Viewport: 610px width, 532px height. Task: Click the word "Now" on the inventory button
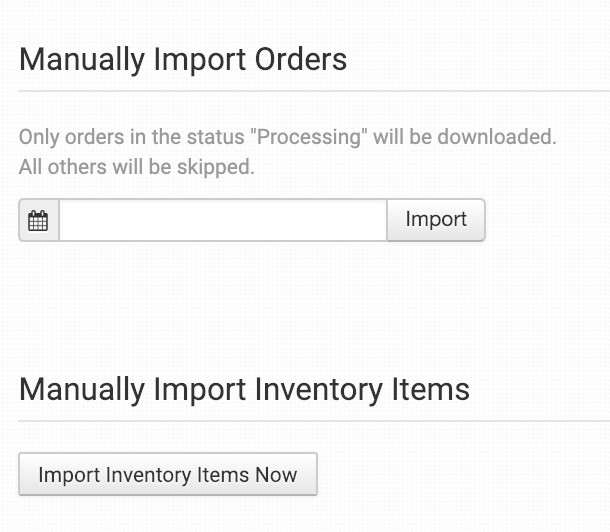point(276,474)
